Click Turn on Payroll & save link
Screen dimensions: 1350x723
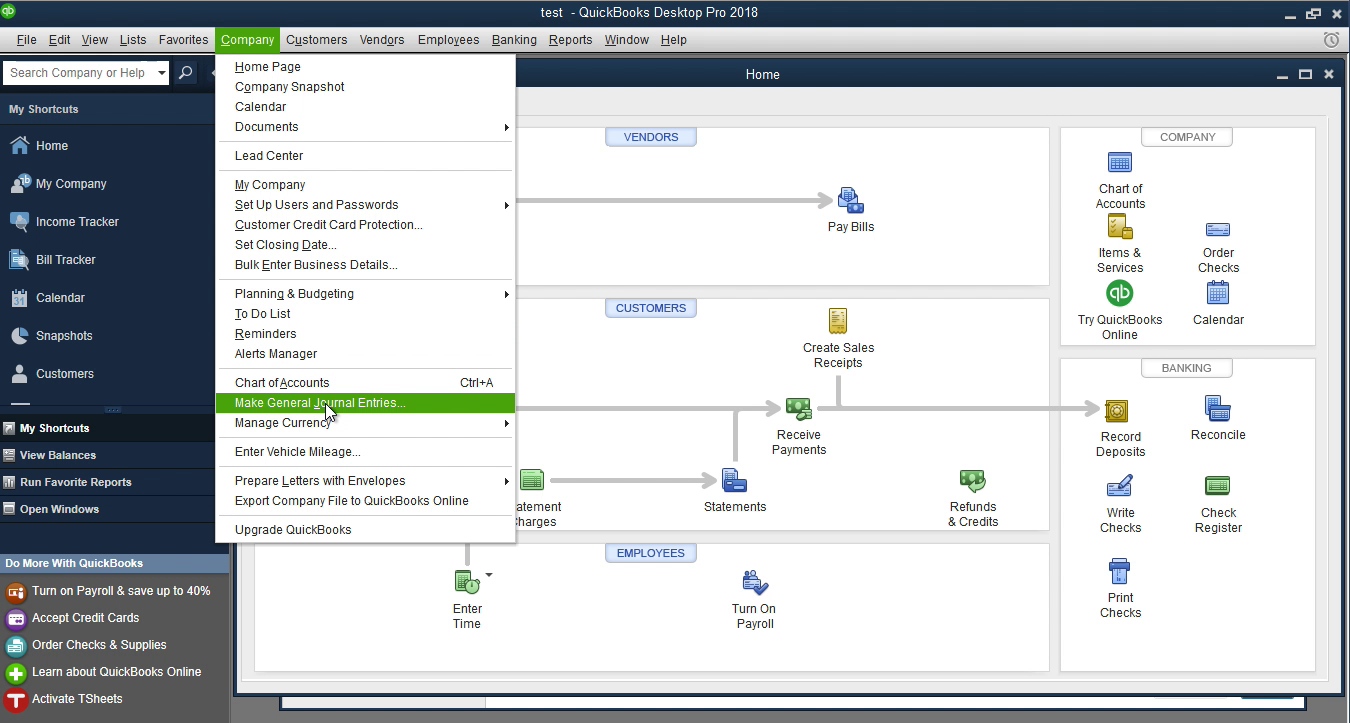point(121,591)
